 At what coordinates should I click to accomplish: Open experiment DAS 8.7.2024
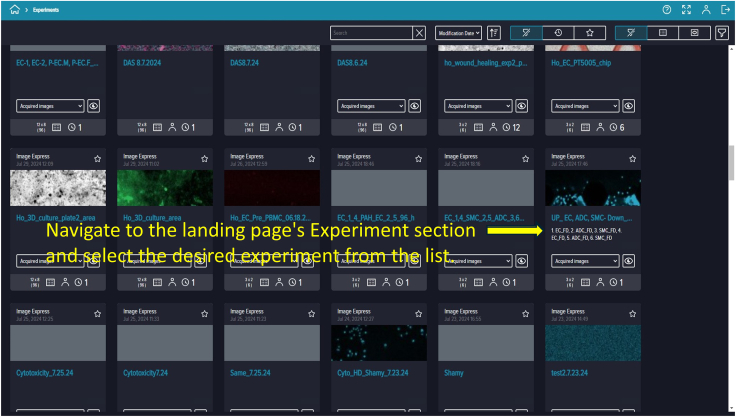(x=142, y=63)
